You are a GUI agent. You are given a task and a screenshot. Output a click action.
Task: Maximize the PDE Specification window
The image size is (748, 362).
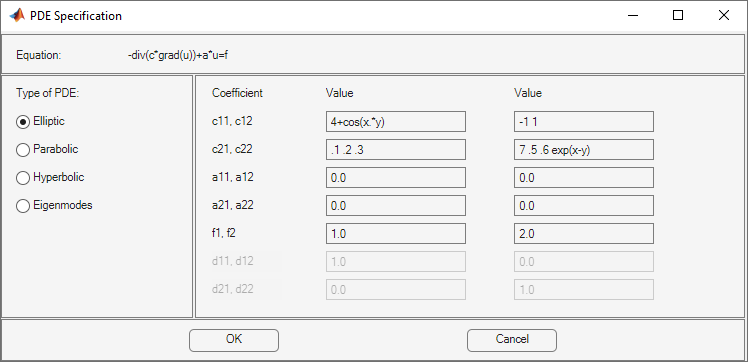[678, 16]
